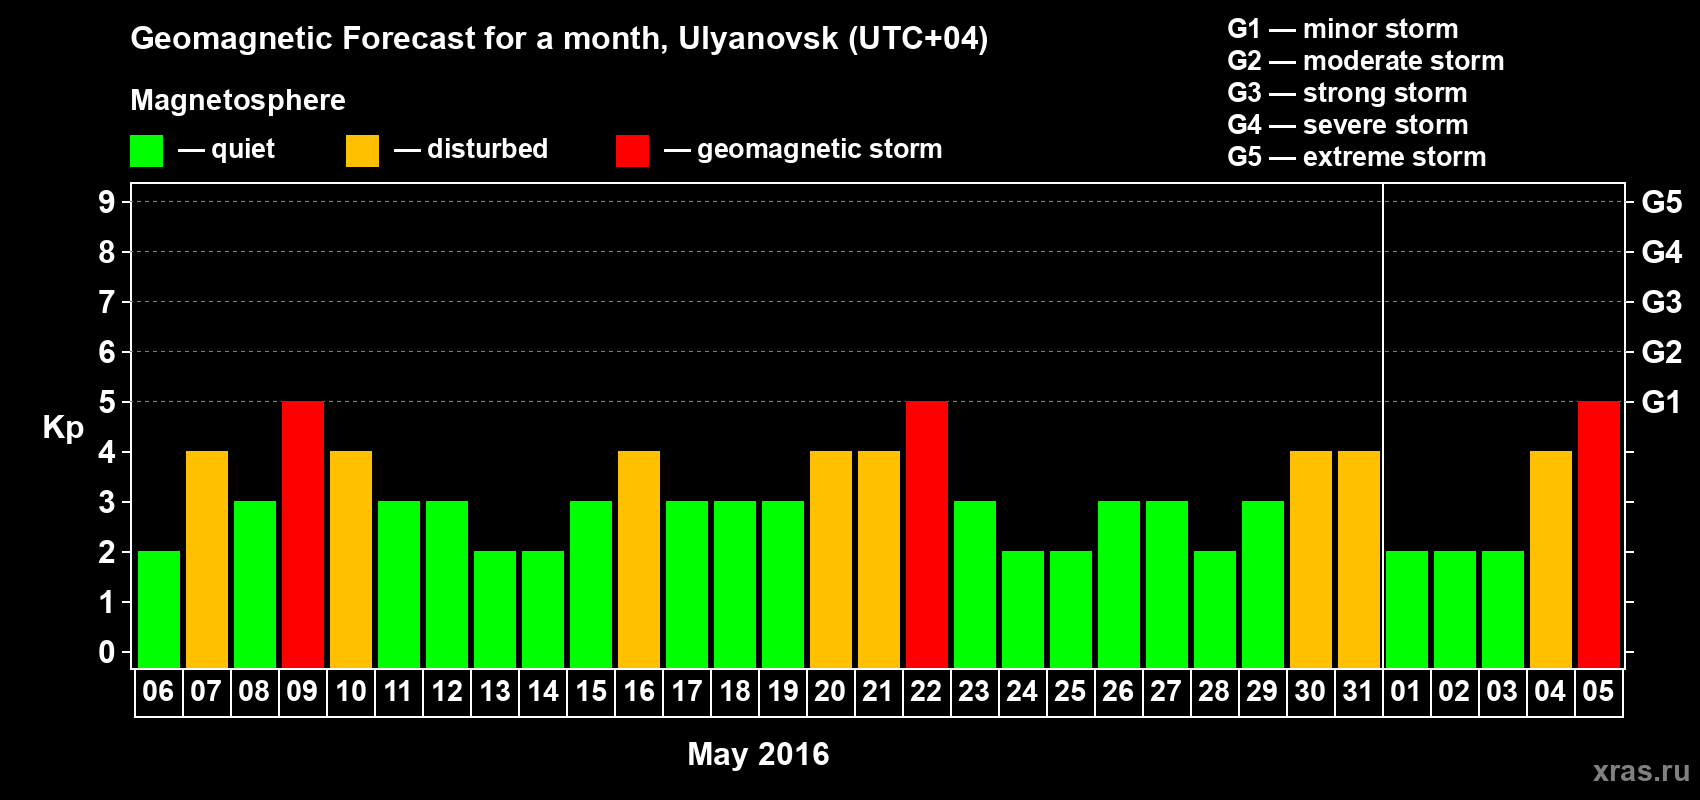Click the red bar for day 09

click(303, 535)
